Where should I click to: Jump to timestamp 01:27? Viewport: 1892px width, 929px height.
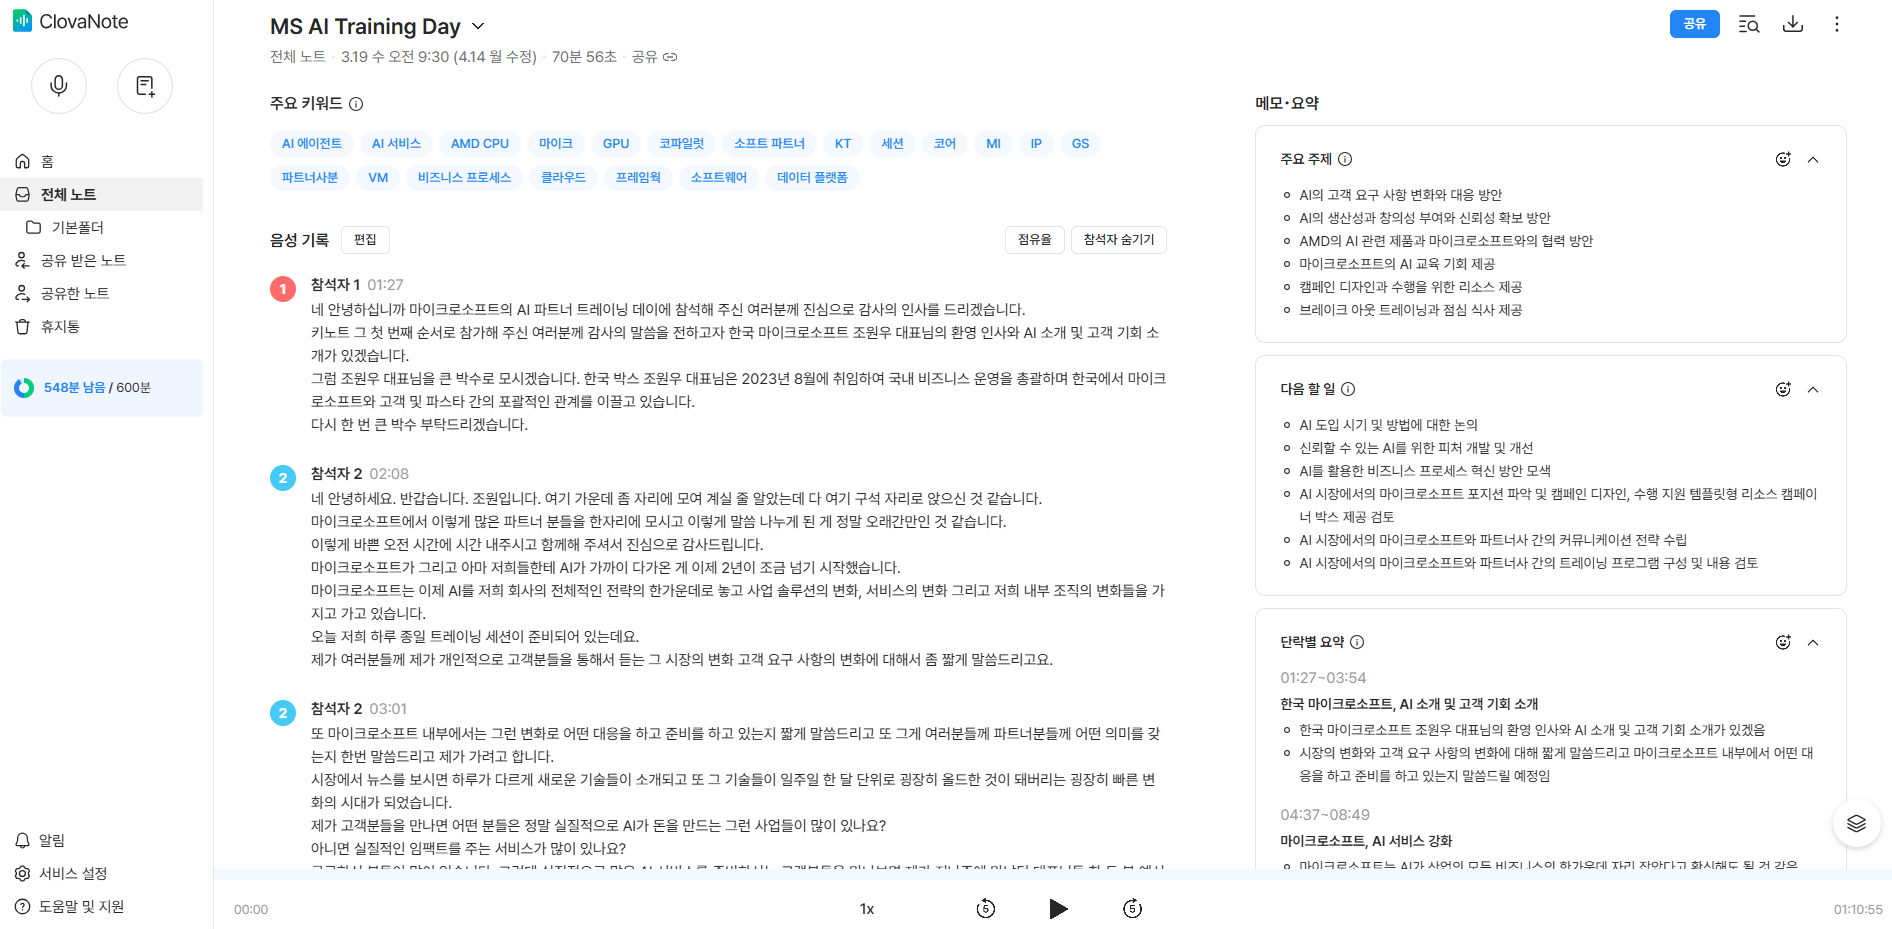(x=385, y=285)
